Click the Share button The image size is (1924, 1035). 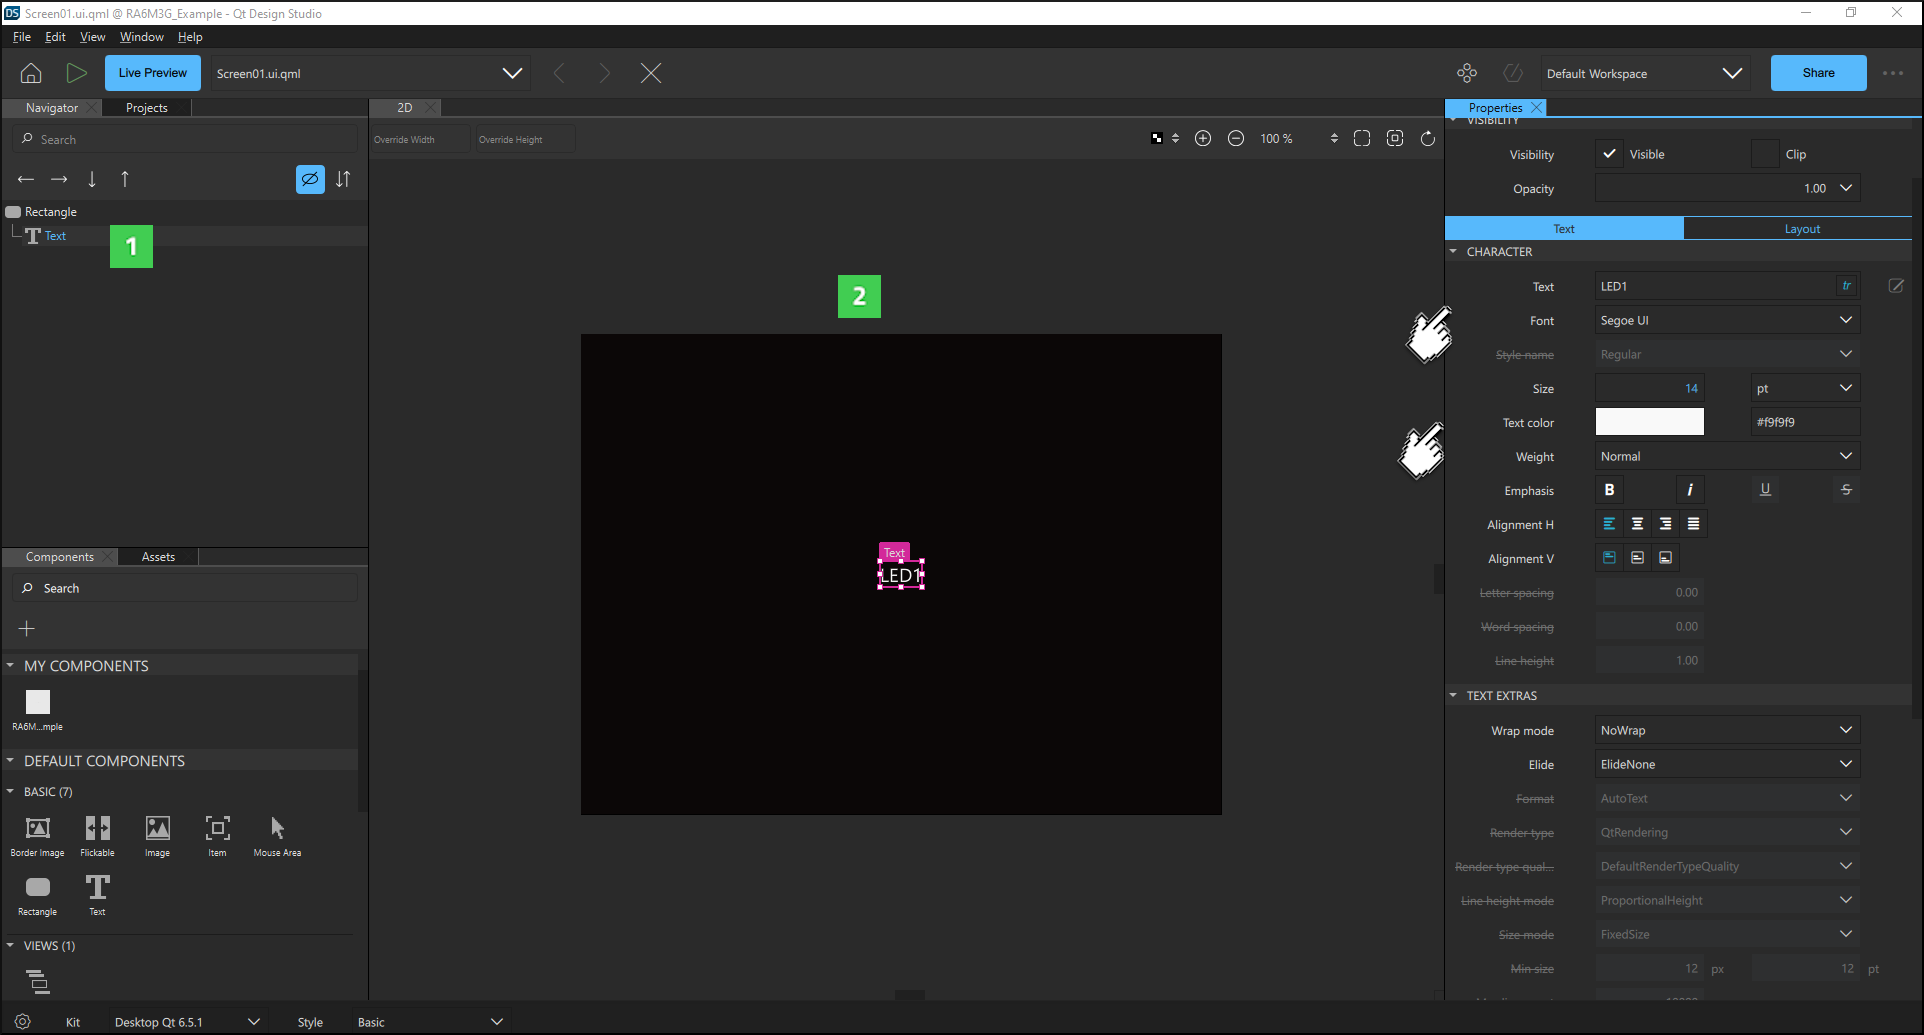[x=1818, y=73]
